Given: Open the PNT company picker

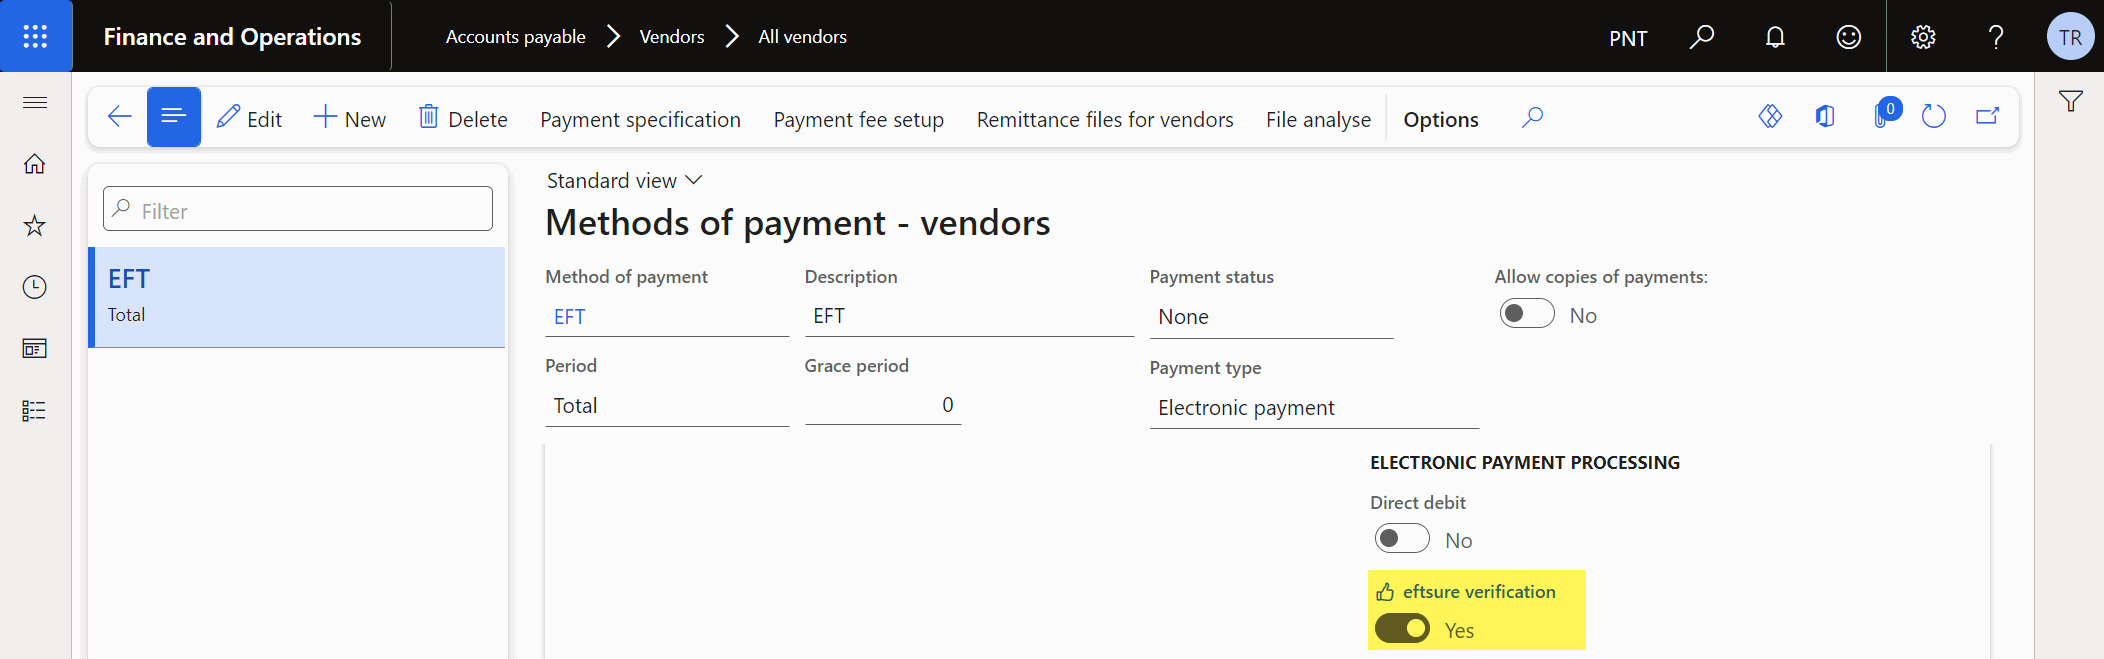Looking at the screenshot, I should coord(1628,38).
